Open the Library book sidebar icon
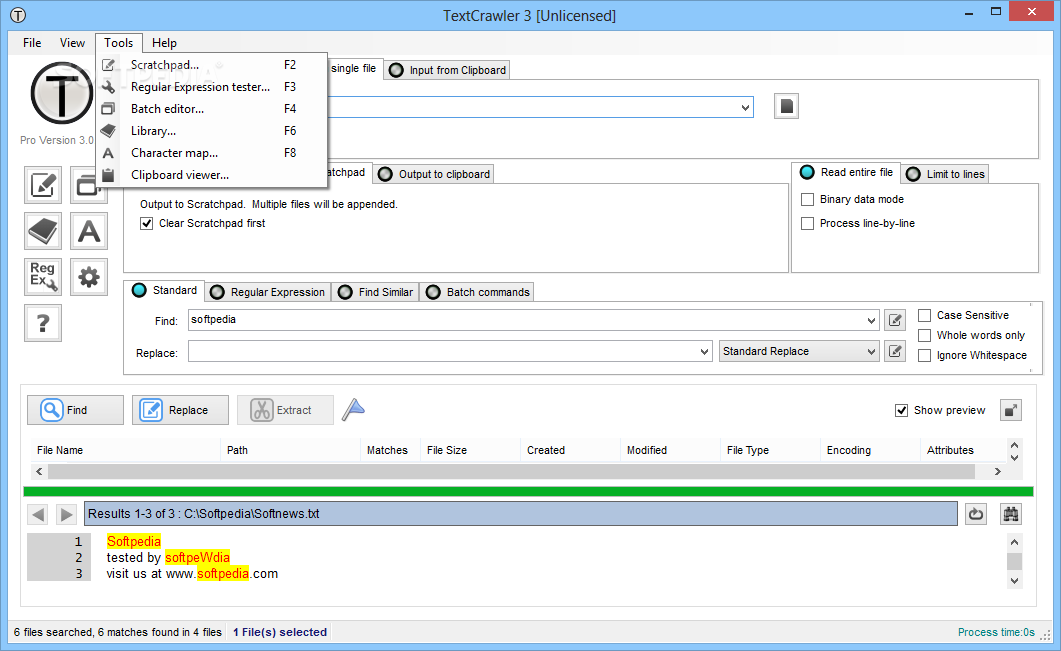Screen dimensions: 1061x651 tap(43, 231)
